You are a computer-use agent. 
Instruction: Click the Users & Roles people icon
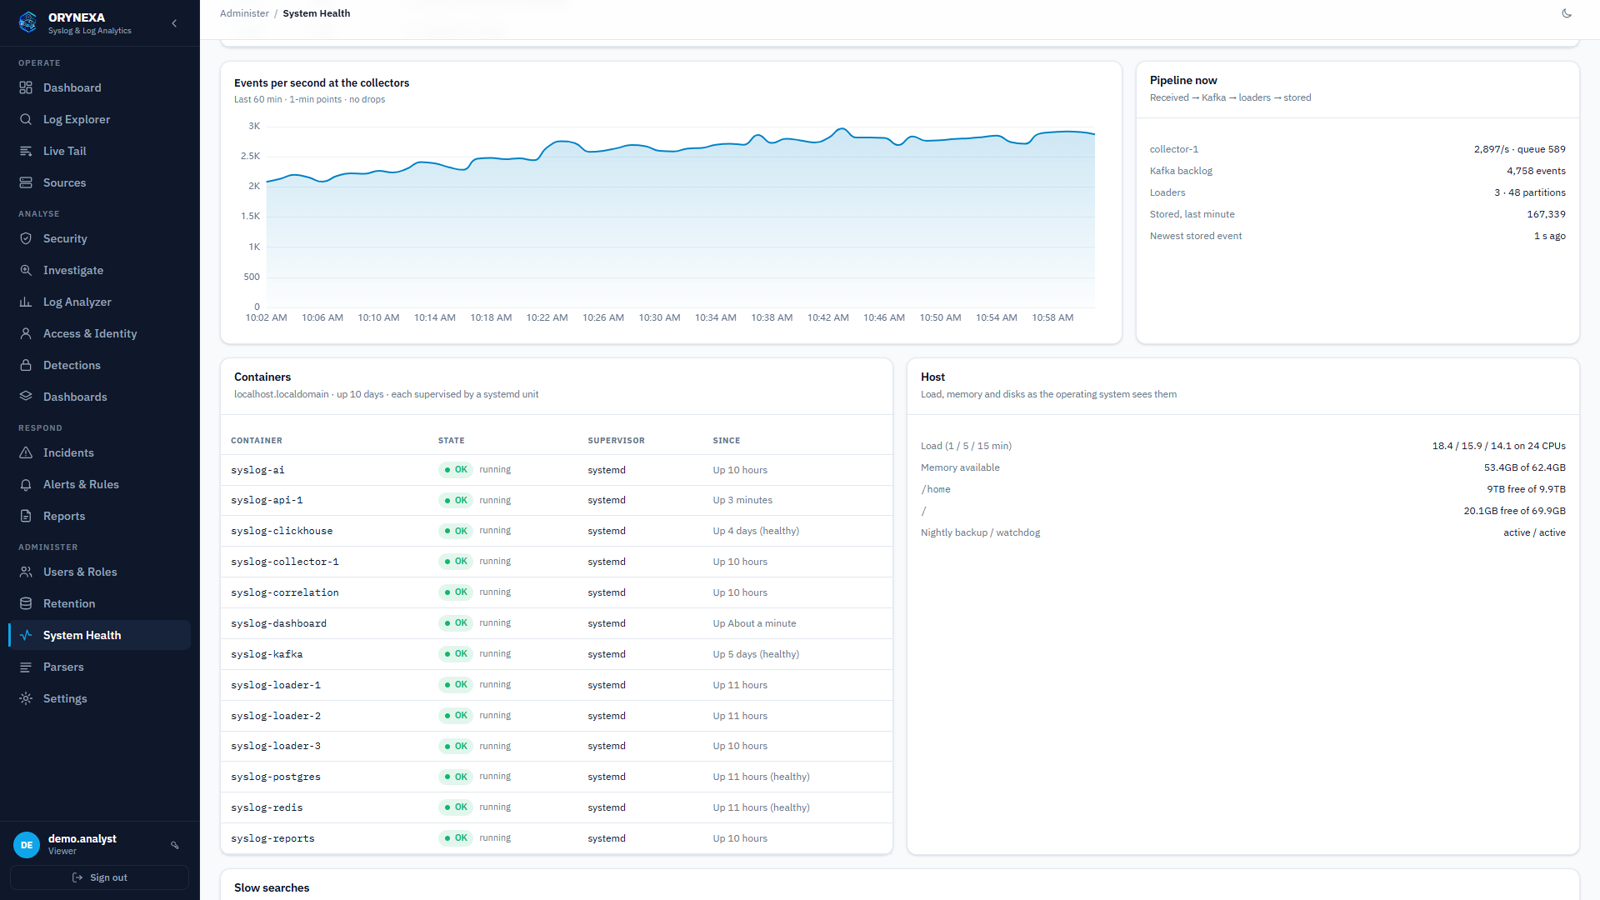(26, 572)
